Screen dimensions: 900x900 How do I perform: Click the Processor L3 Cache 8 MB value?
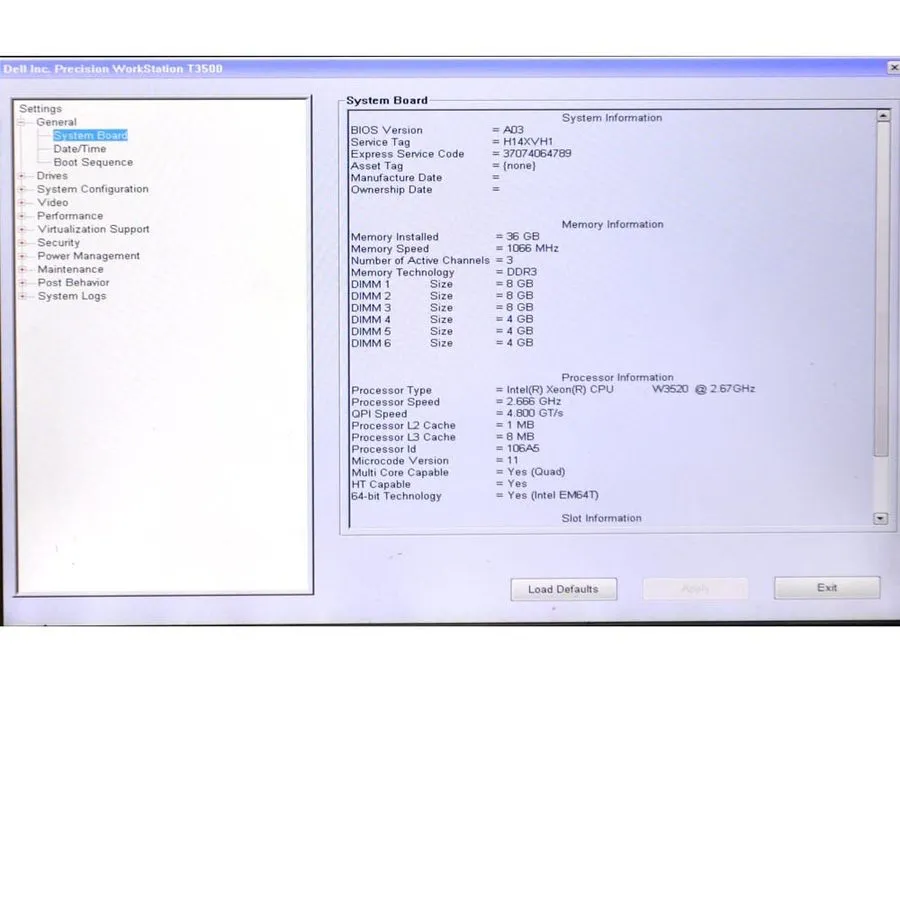[520, 437]
